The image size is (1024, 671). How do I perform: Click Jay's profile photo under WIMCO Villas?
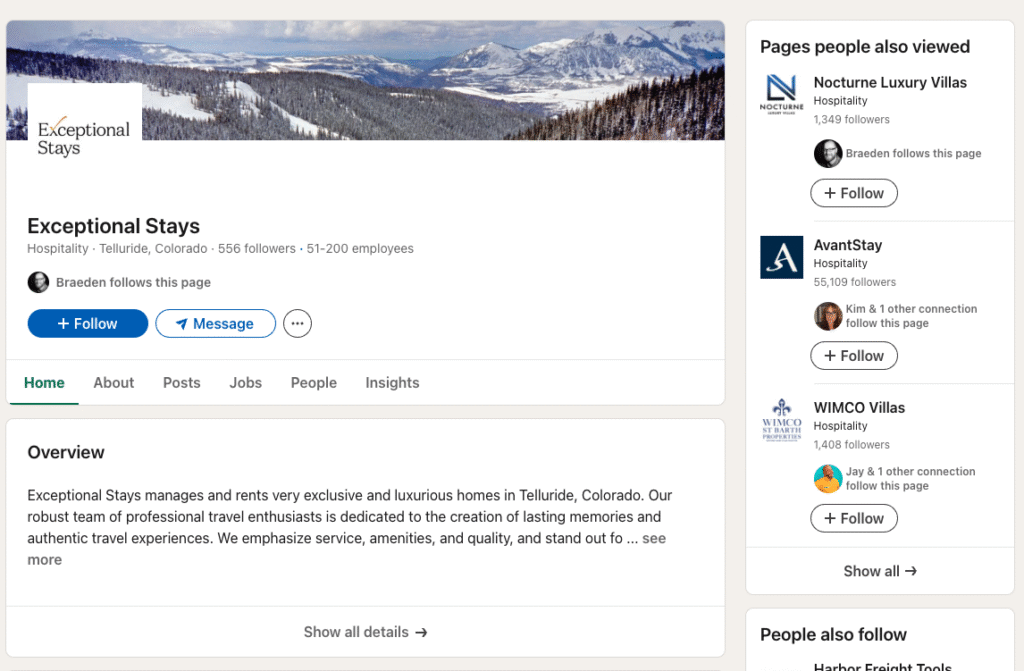click(x=828, y=479)
